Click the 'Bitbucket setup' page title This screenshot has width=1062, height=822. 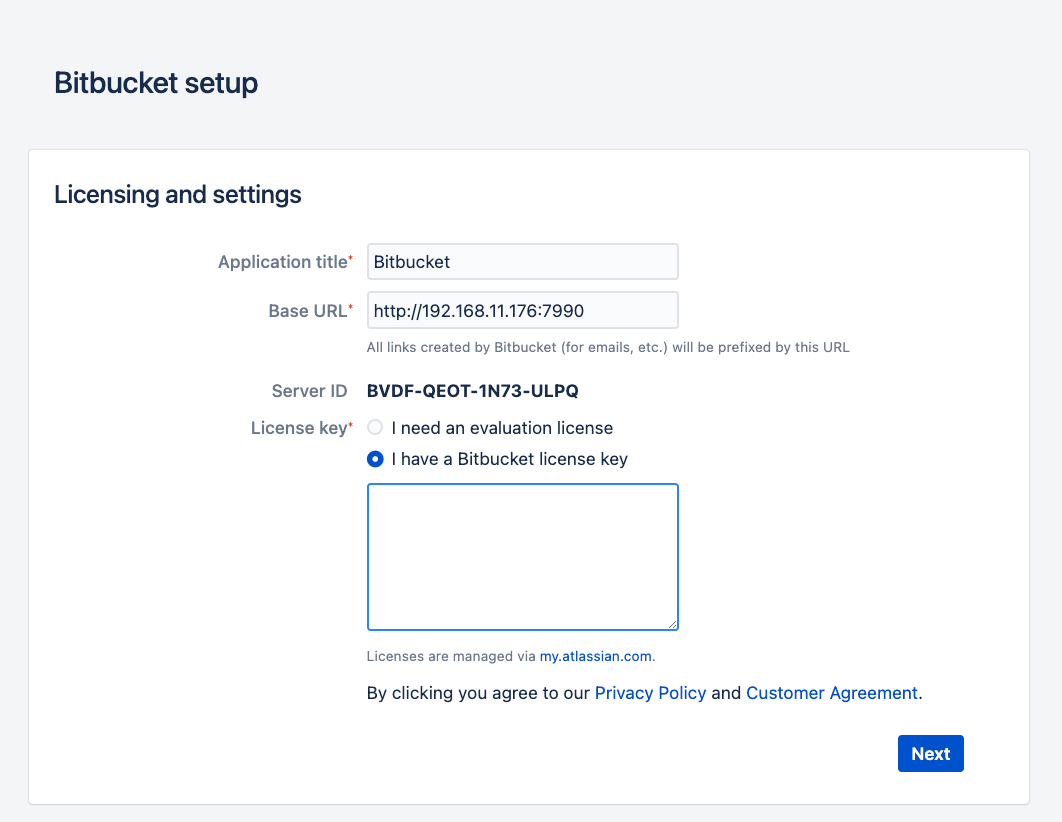point(156,83)
